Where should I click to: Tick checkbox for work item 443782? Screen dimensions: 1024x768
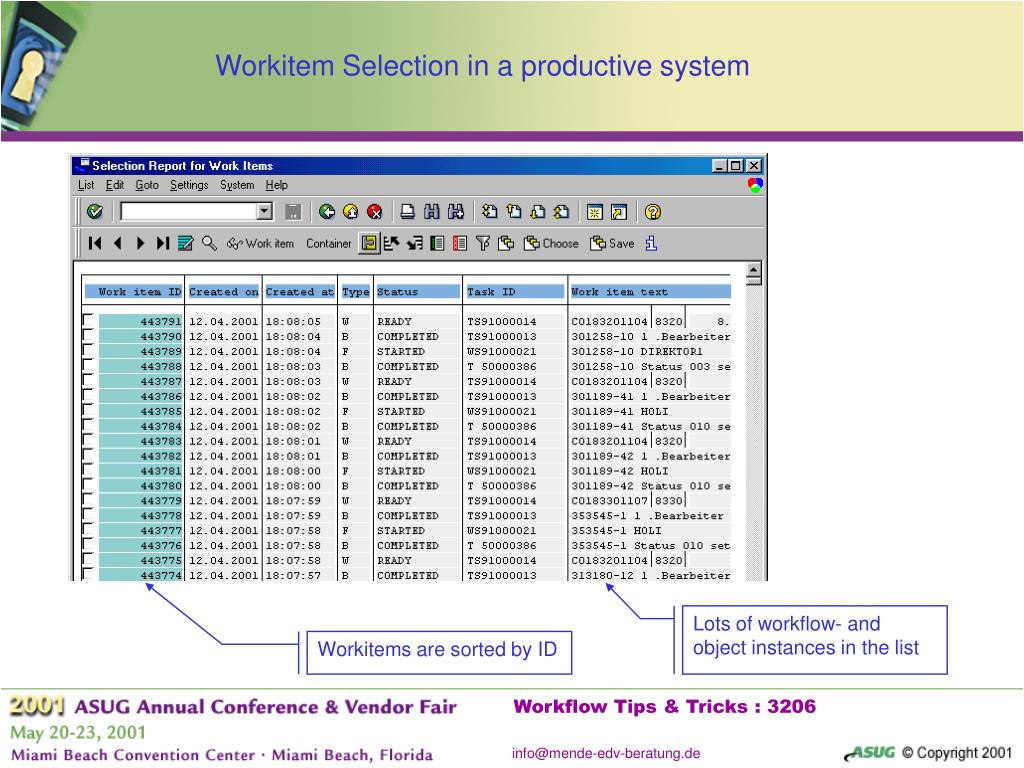tap(88, 455)
